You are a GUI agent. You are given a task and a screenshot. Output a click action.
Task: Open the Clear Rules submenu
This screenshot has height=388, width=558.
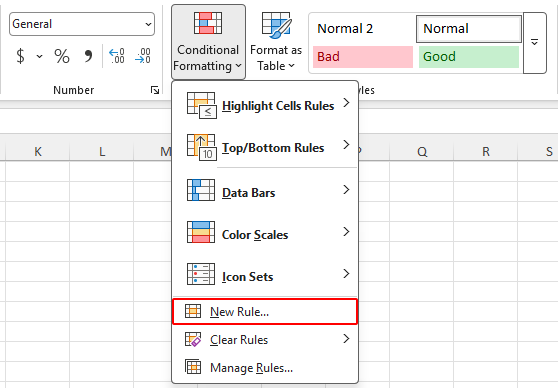(265, 340)
